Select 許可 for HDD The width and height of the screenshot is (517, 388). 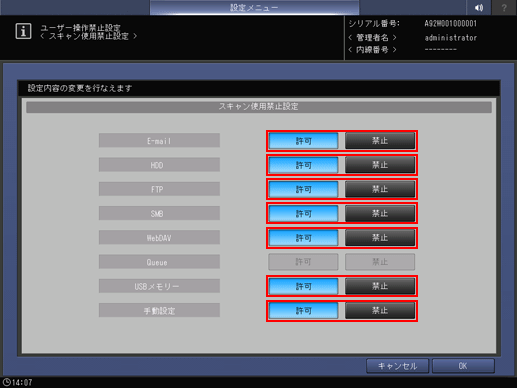(303, 165)
